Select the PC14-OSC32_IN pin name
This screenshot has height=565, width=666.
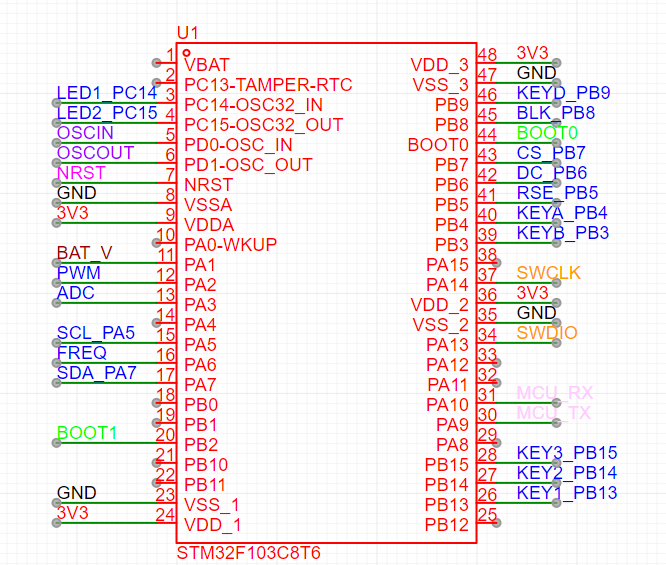(254, 105)
